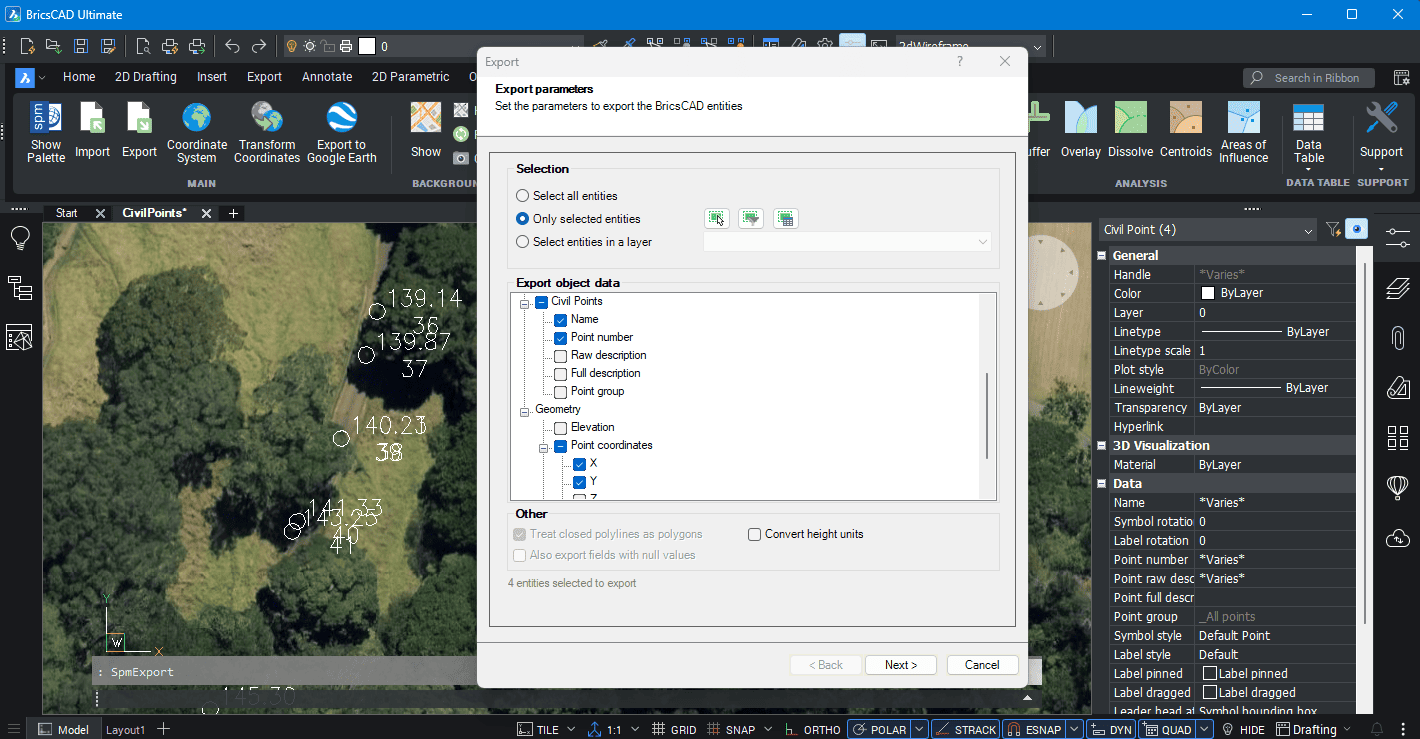Image resolution: width=1420 pixels, height=739 pixels.
Task: Click the Show Palette spm icon
Action: [x=46, y=118]
